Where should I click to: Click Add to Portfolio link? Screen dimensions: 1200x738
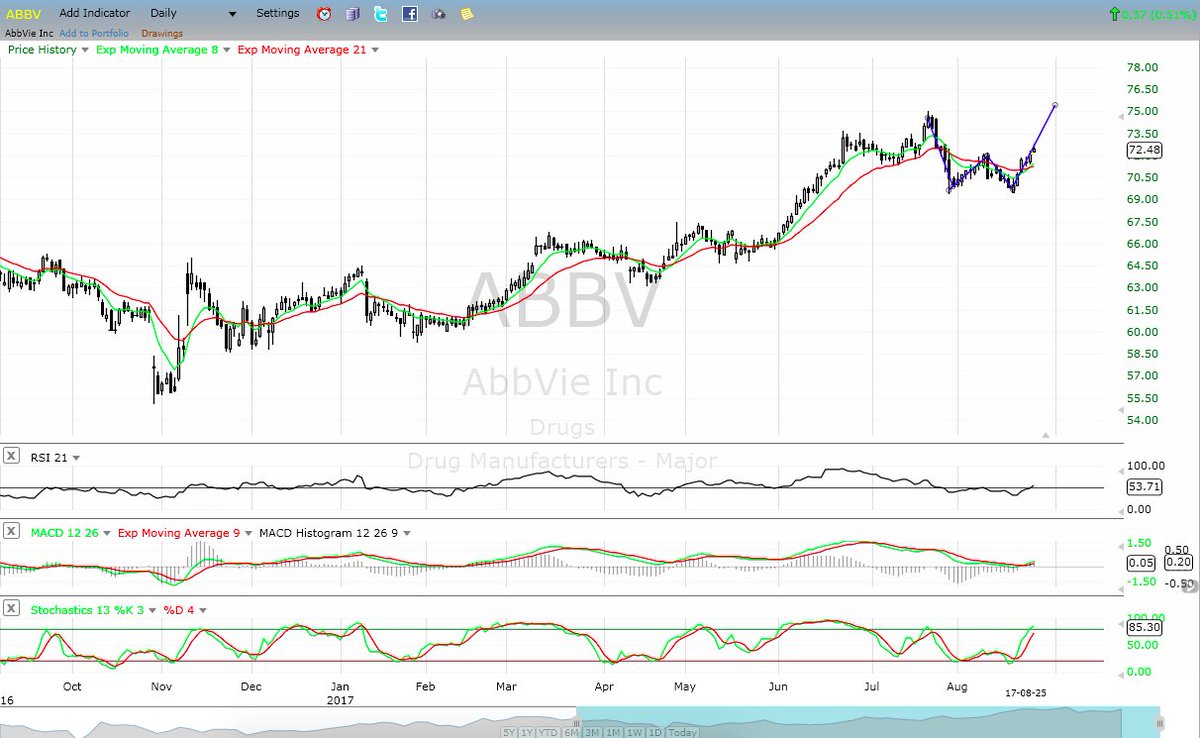[x=94, y=33]
